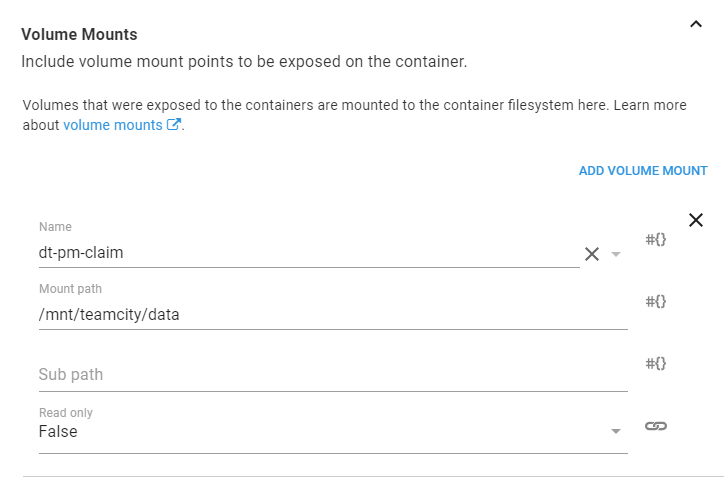
Task: Expand the Read only dropdown arrow
Action: (x=614, y=432)
